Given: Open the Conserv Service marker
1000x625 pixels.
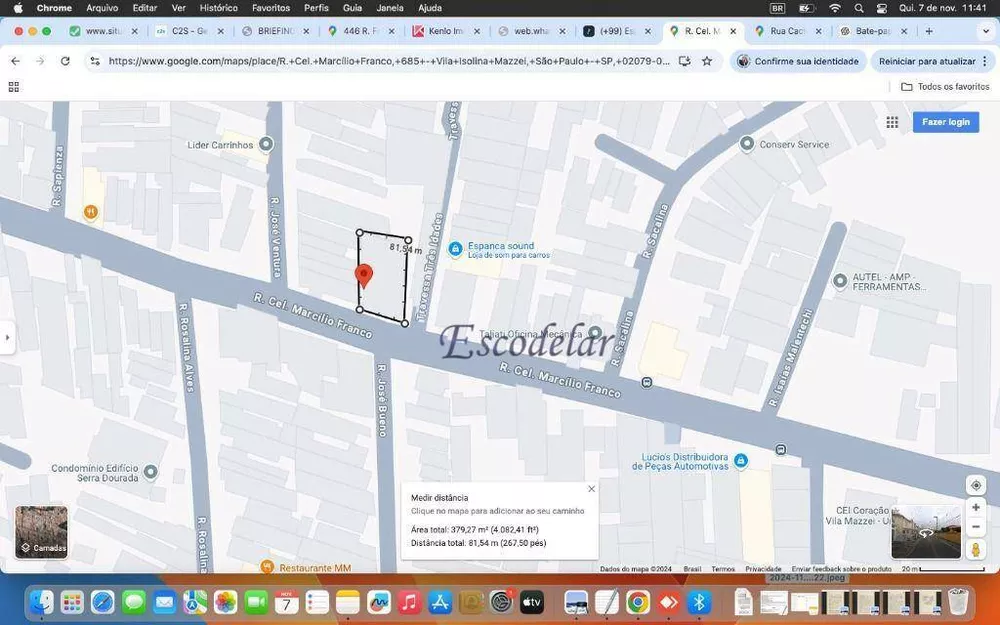Looking at the screenshot, I should pyautogui.click(x=747, y=143).
